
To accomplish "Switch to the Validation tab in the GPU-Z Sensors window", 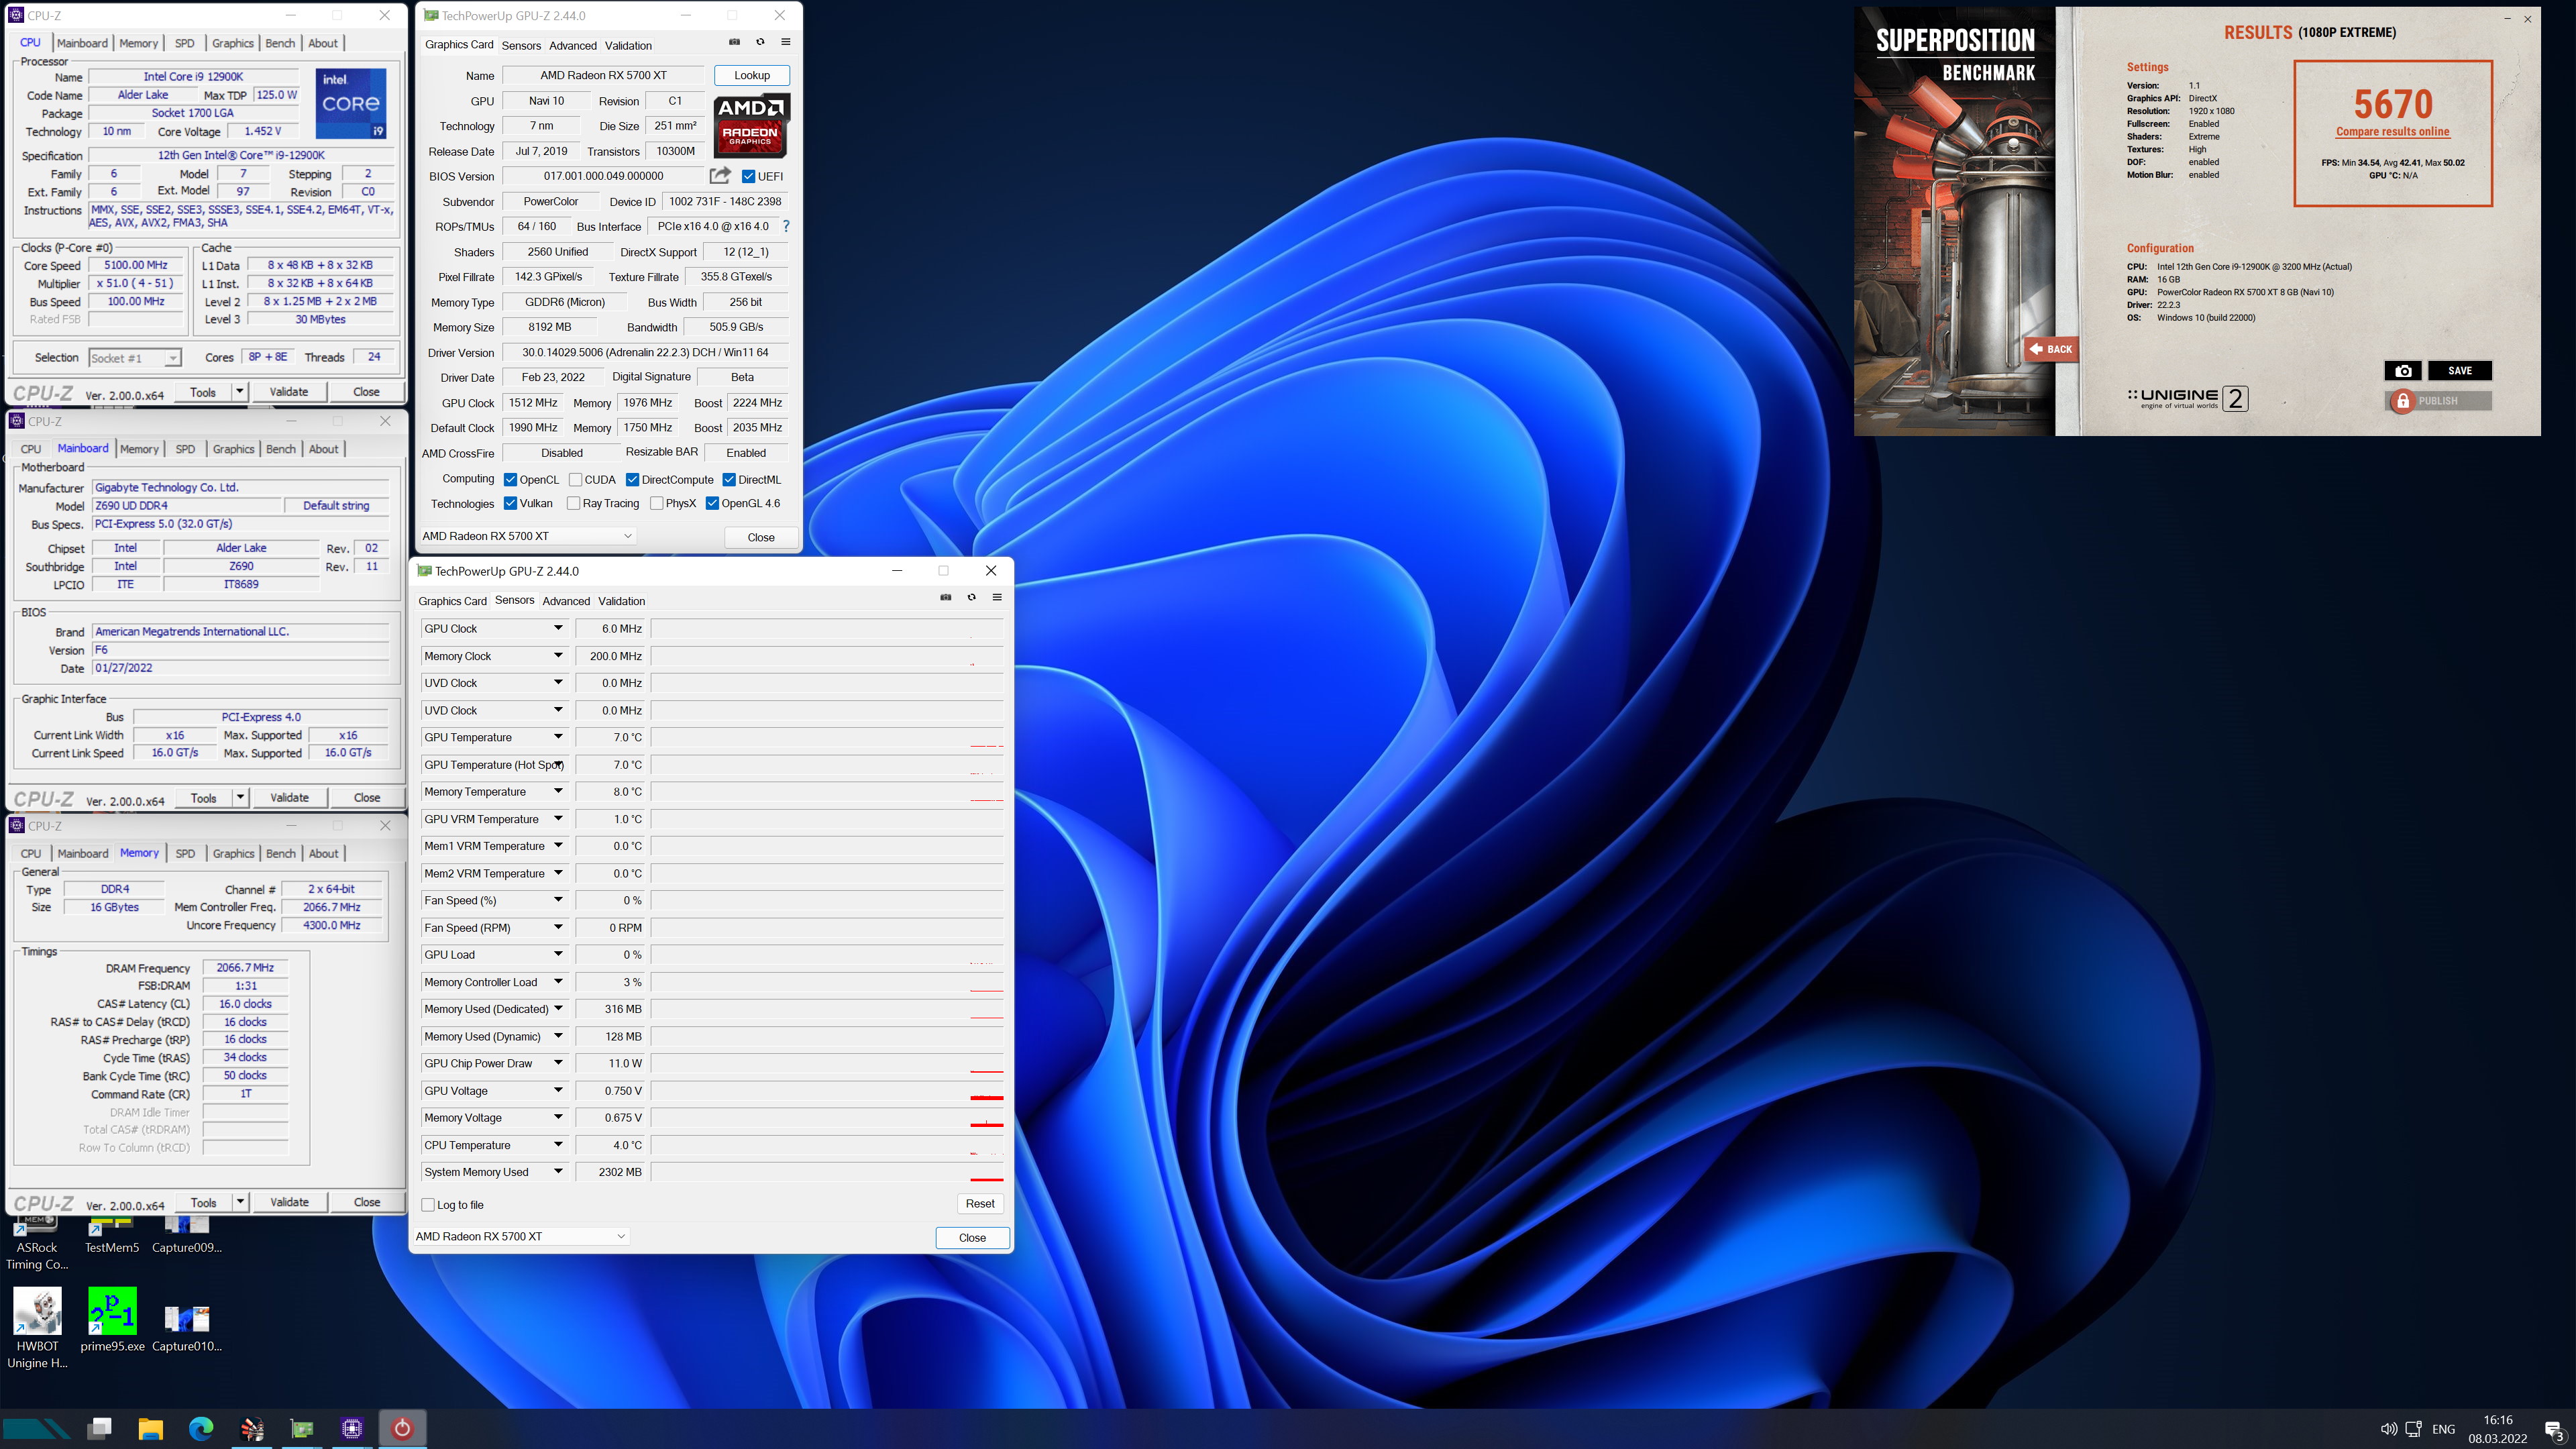I will tap(622, 601).
